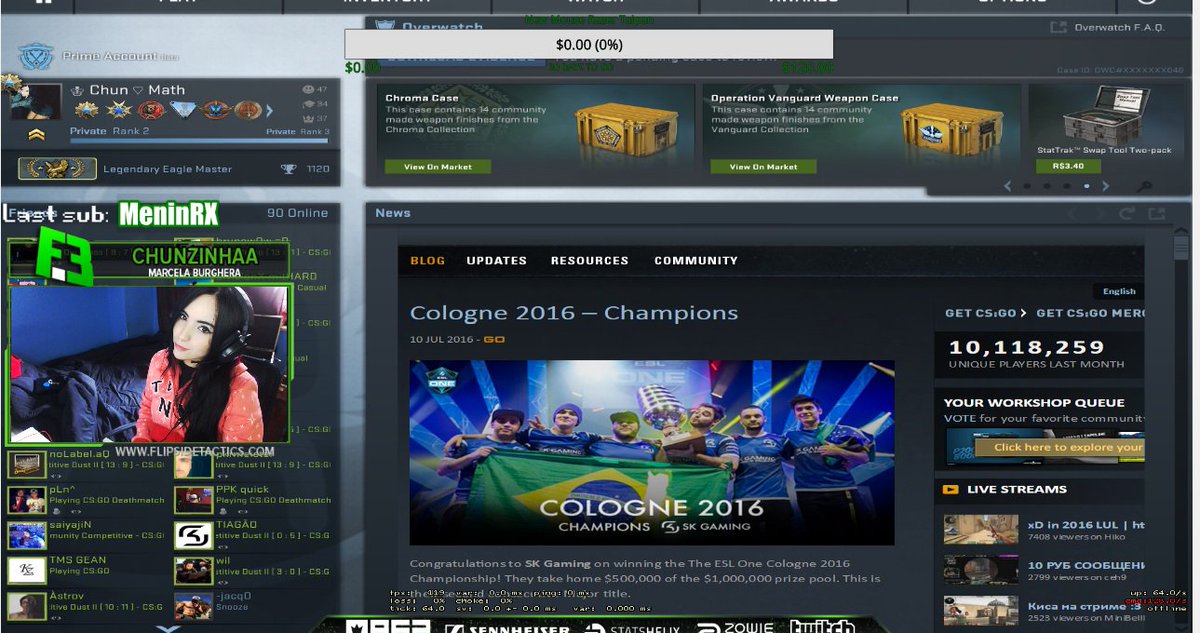The image size is (1200, 633).
Task: Click the teacher commendation icon showing 34
Action: point(307,104)
